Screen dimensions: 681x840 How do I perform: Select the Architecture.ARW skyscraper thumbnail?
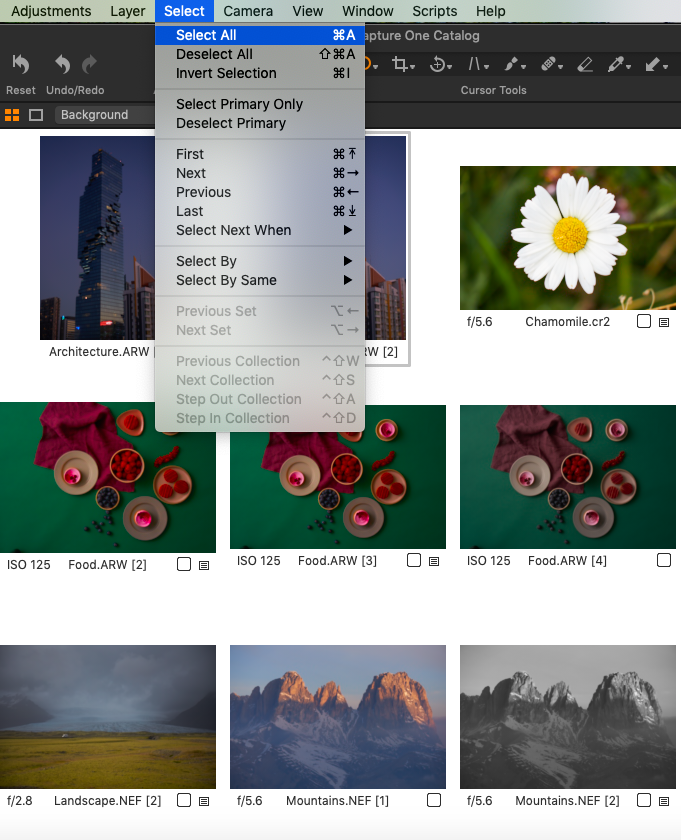[98, 238]
